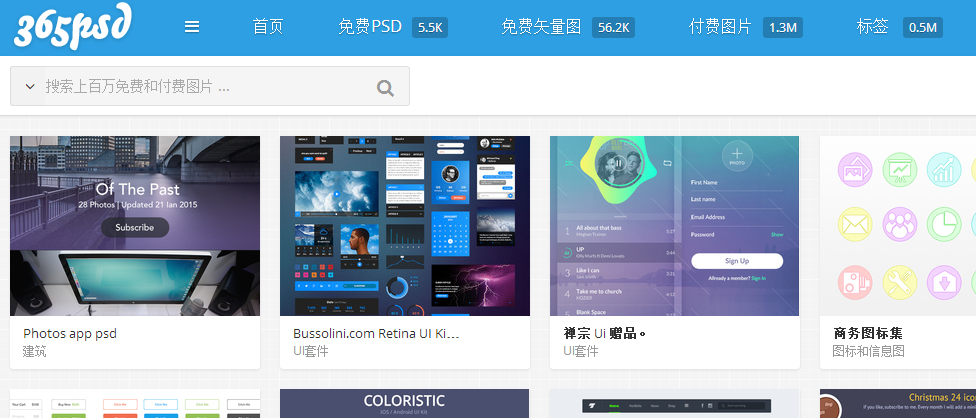
Task: Click the 0.5M count badge
Action: [x=922, y=27]
